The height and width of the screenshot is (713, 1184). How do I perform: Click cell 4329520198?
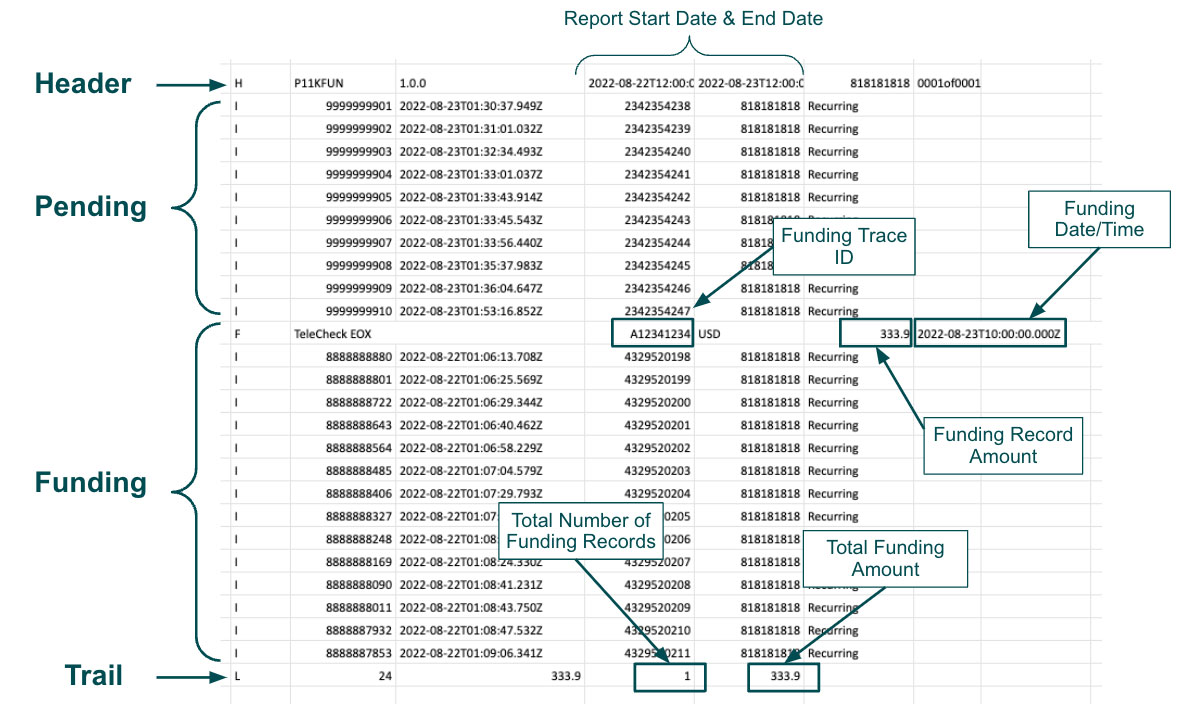pos(657,356)
